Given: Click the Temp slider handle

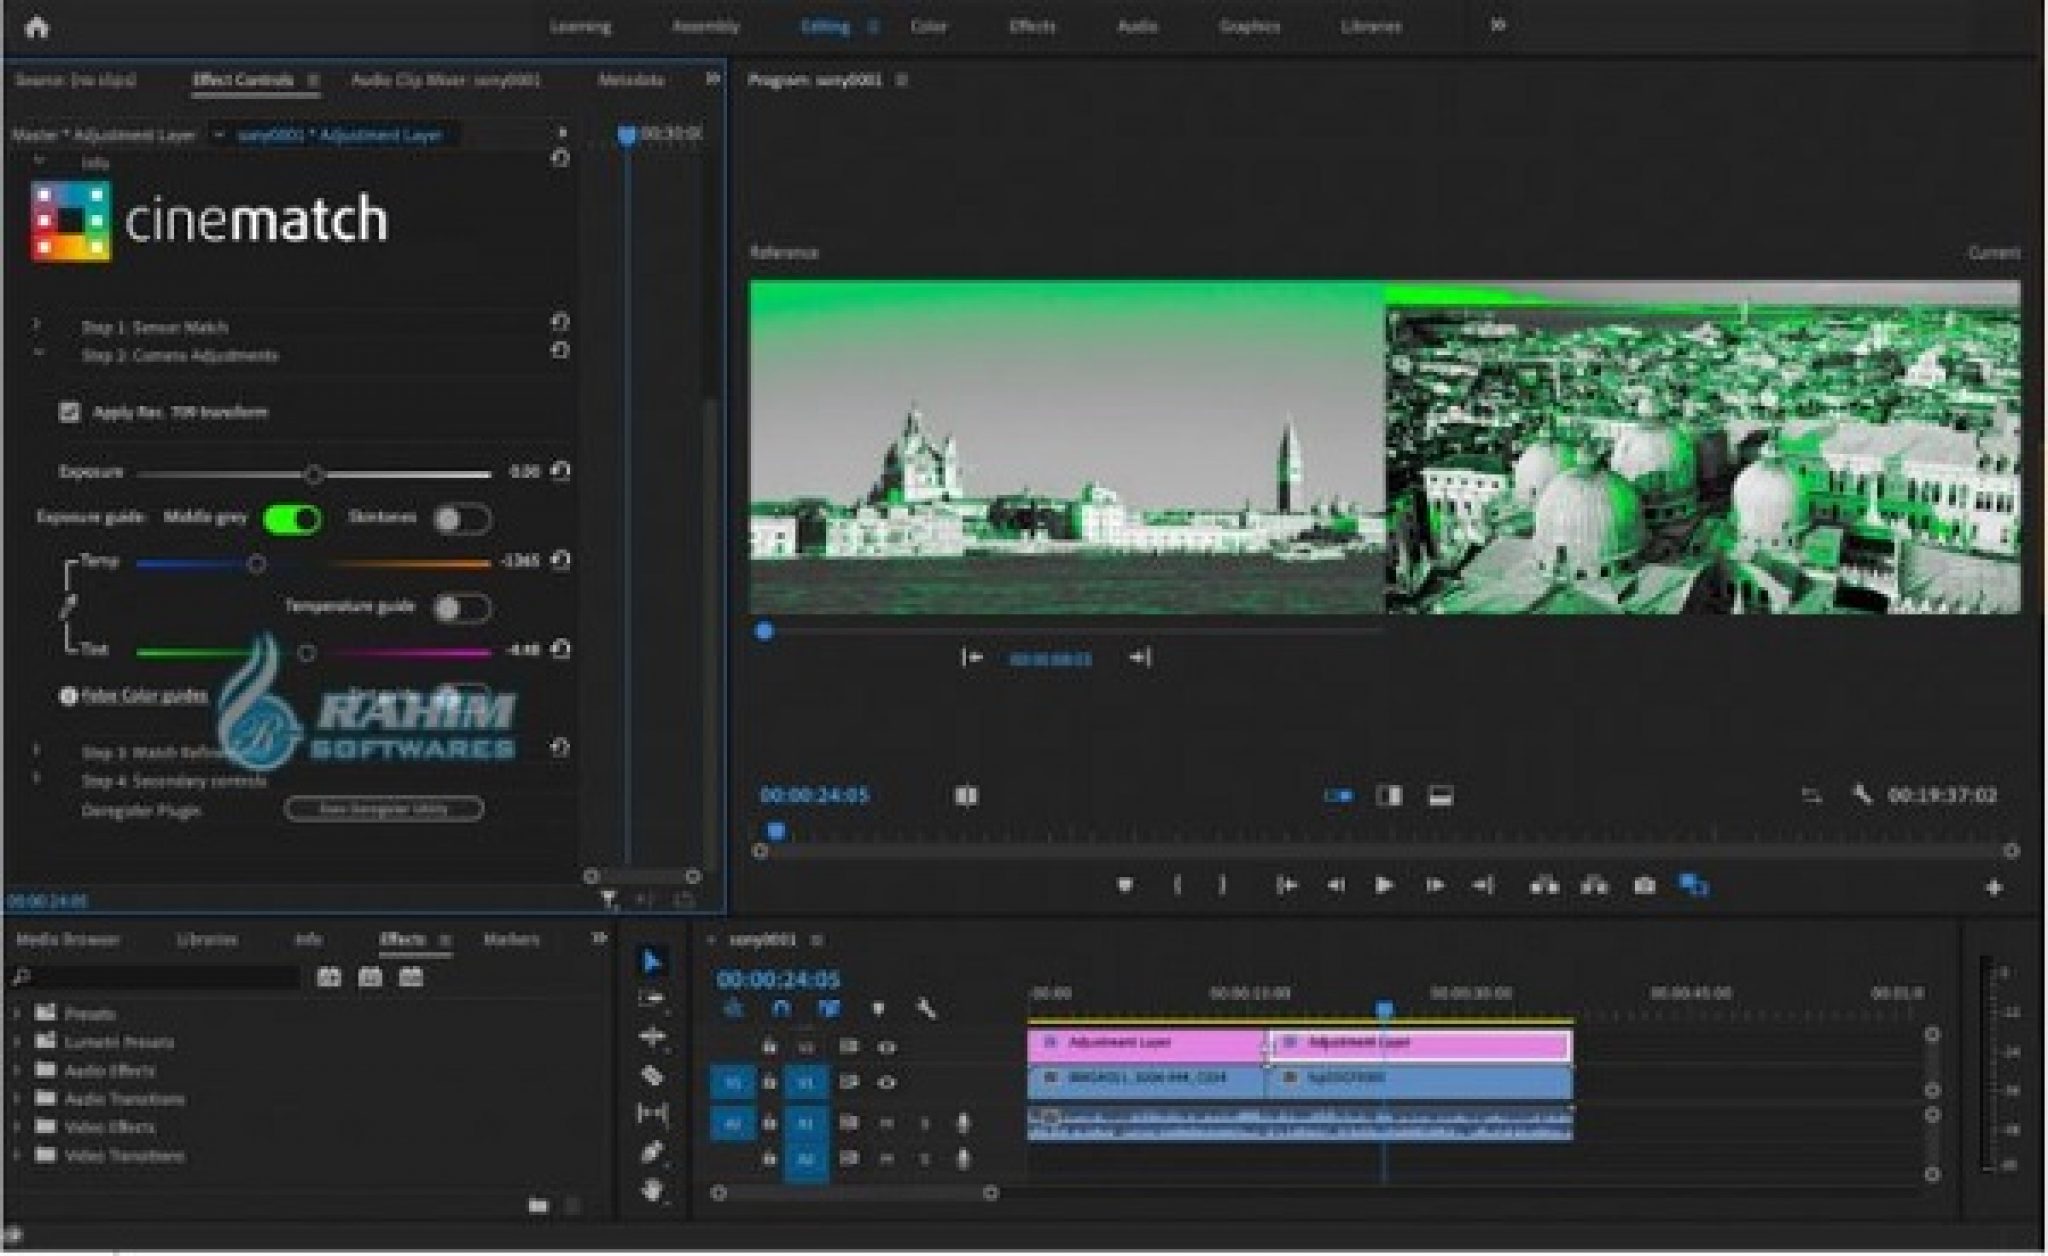Looking at the screenshot, I should [x=257, y=564].
